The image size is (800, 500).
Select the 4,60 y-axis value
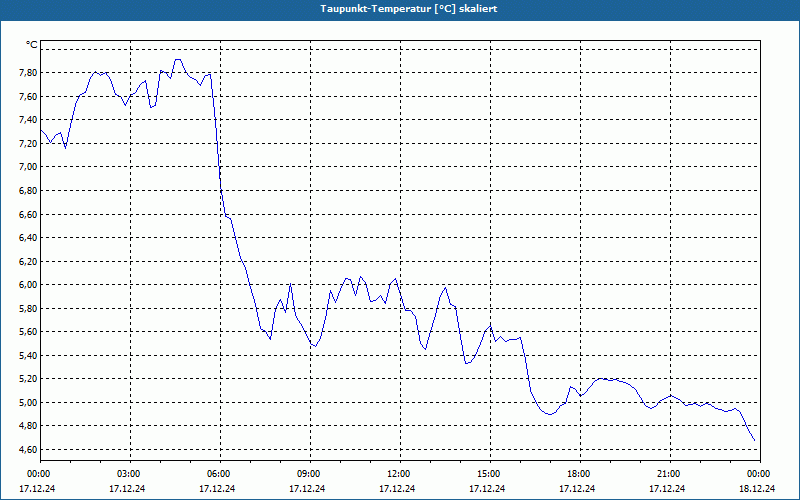28,449
